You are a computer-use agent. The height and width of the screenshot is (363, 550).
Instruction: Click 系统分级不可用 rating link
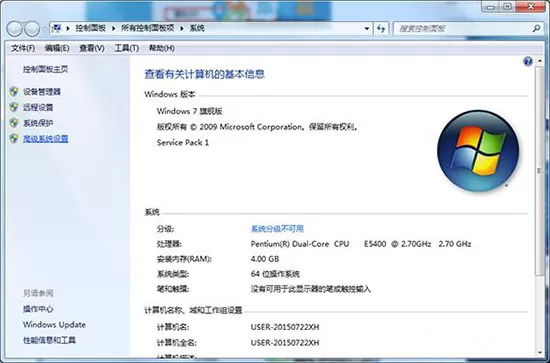point(277,229)
